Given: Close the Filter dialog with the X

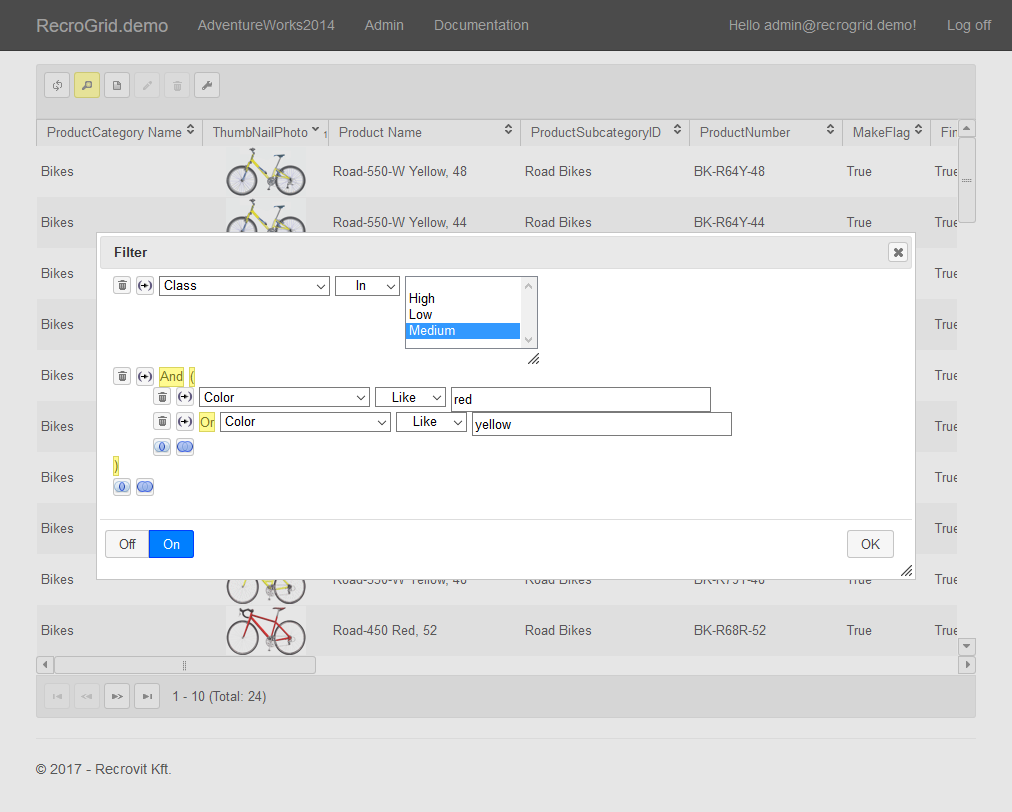Looking at the screenshot, I should click(898, 252).
